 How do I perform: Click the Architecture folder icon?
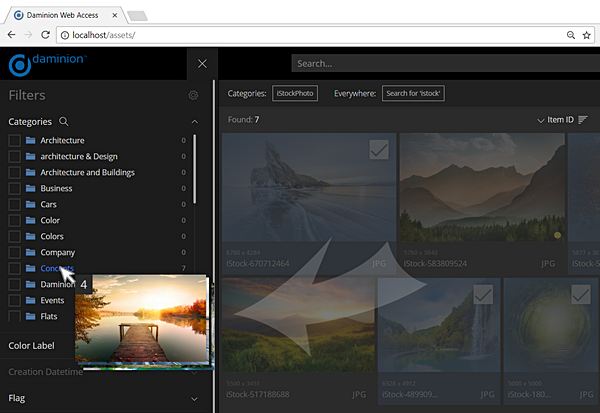point(31,140)
